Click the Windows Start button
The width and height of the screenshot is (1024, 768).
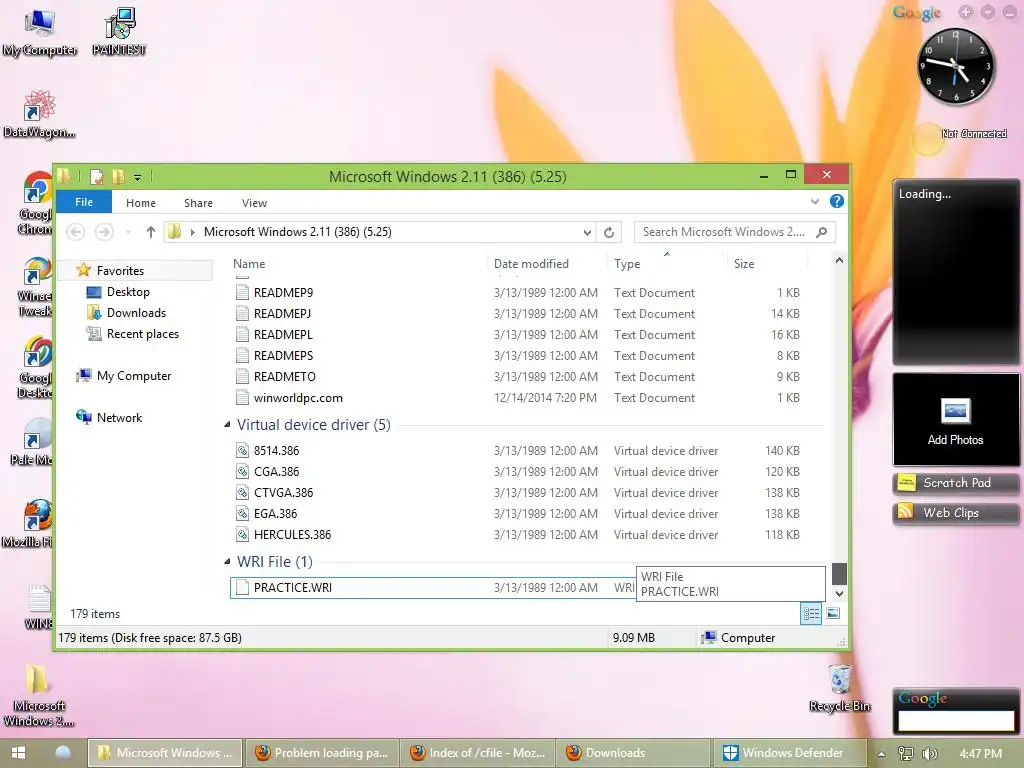18,753
